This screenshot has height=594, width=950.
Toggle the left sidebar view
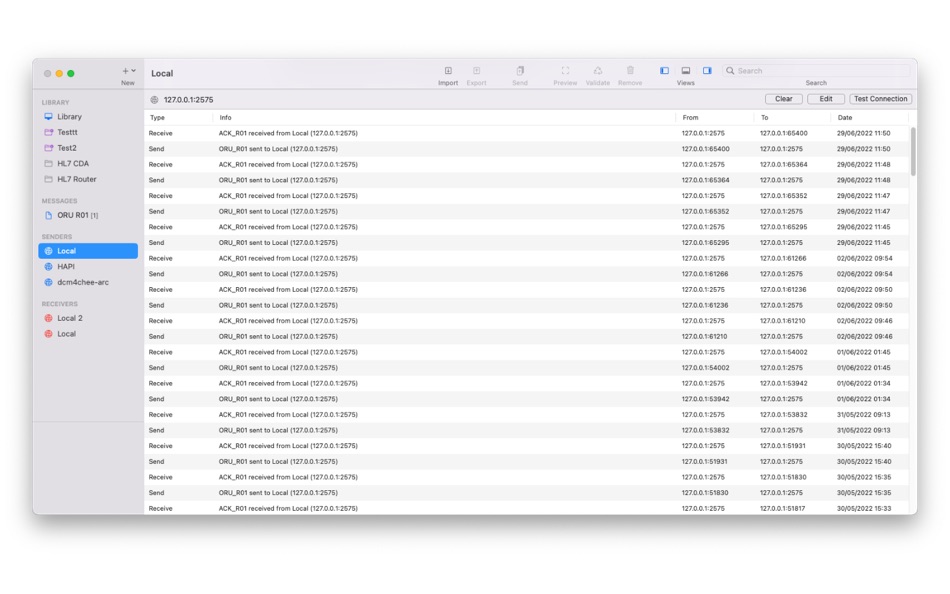664,70
